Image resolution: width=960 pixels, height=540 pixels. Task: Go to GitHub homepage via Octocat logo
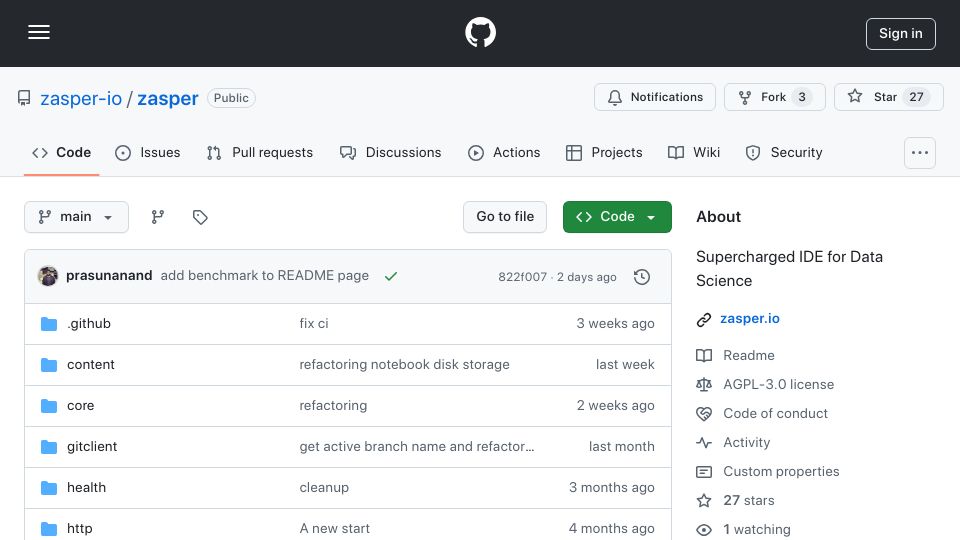pyautogui.click(x=480, y=32)
